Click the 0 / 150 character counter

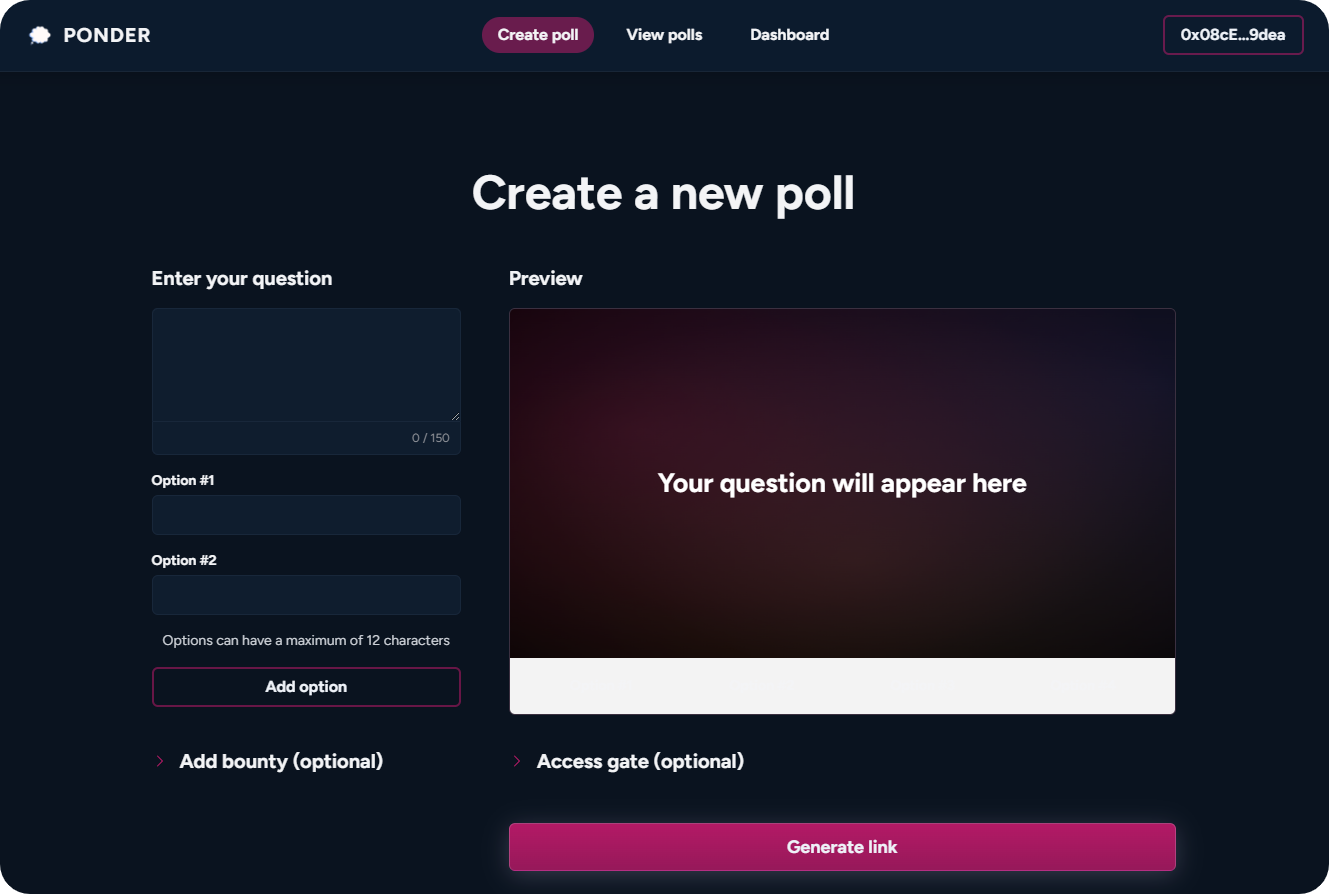(x=431, y=438)
